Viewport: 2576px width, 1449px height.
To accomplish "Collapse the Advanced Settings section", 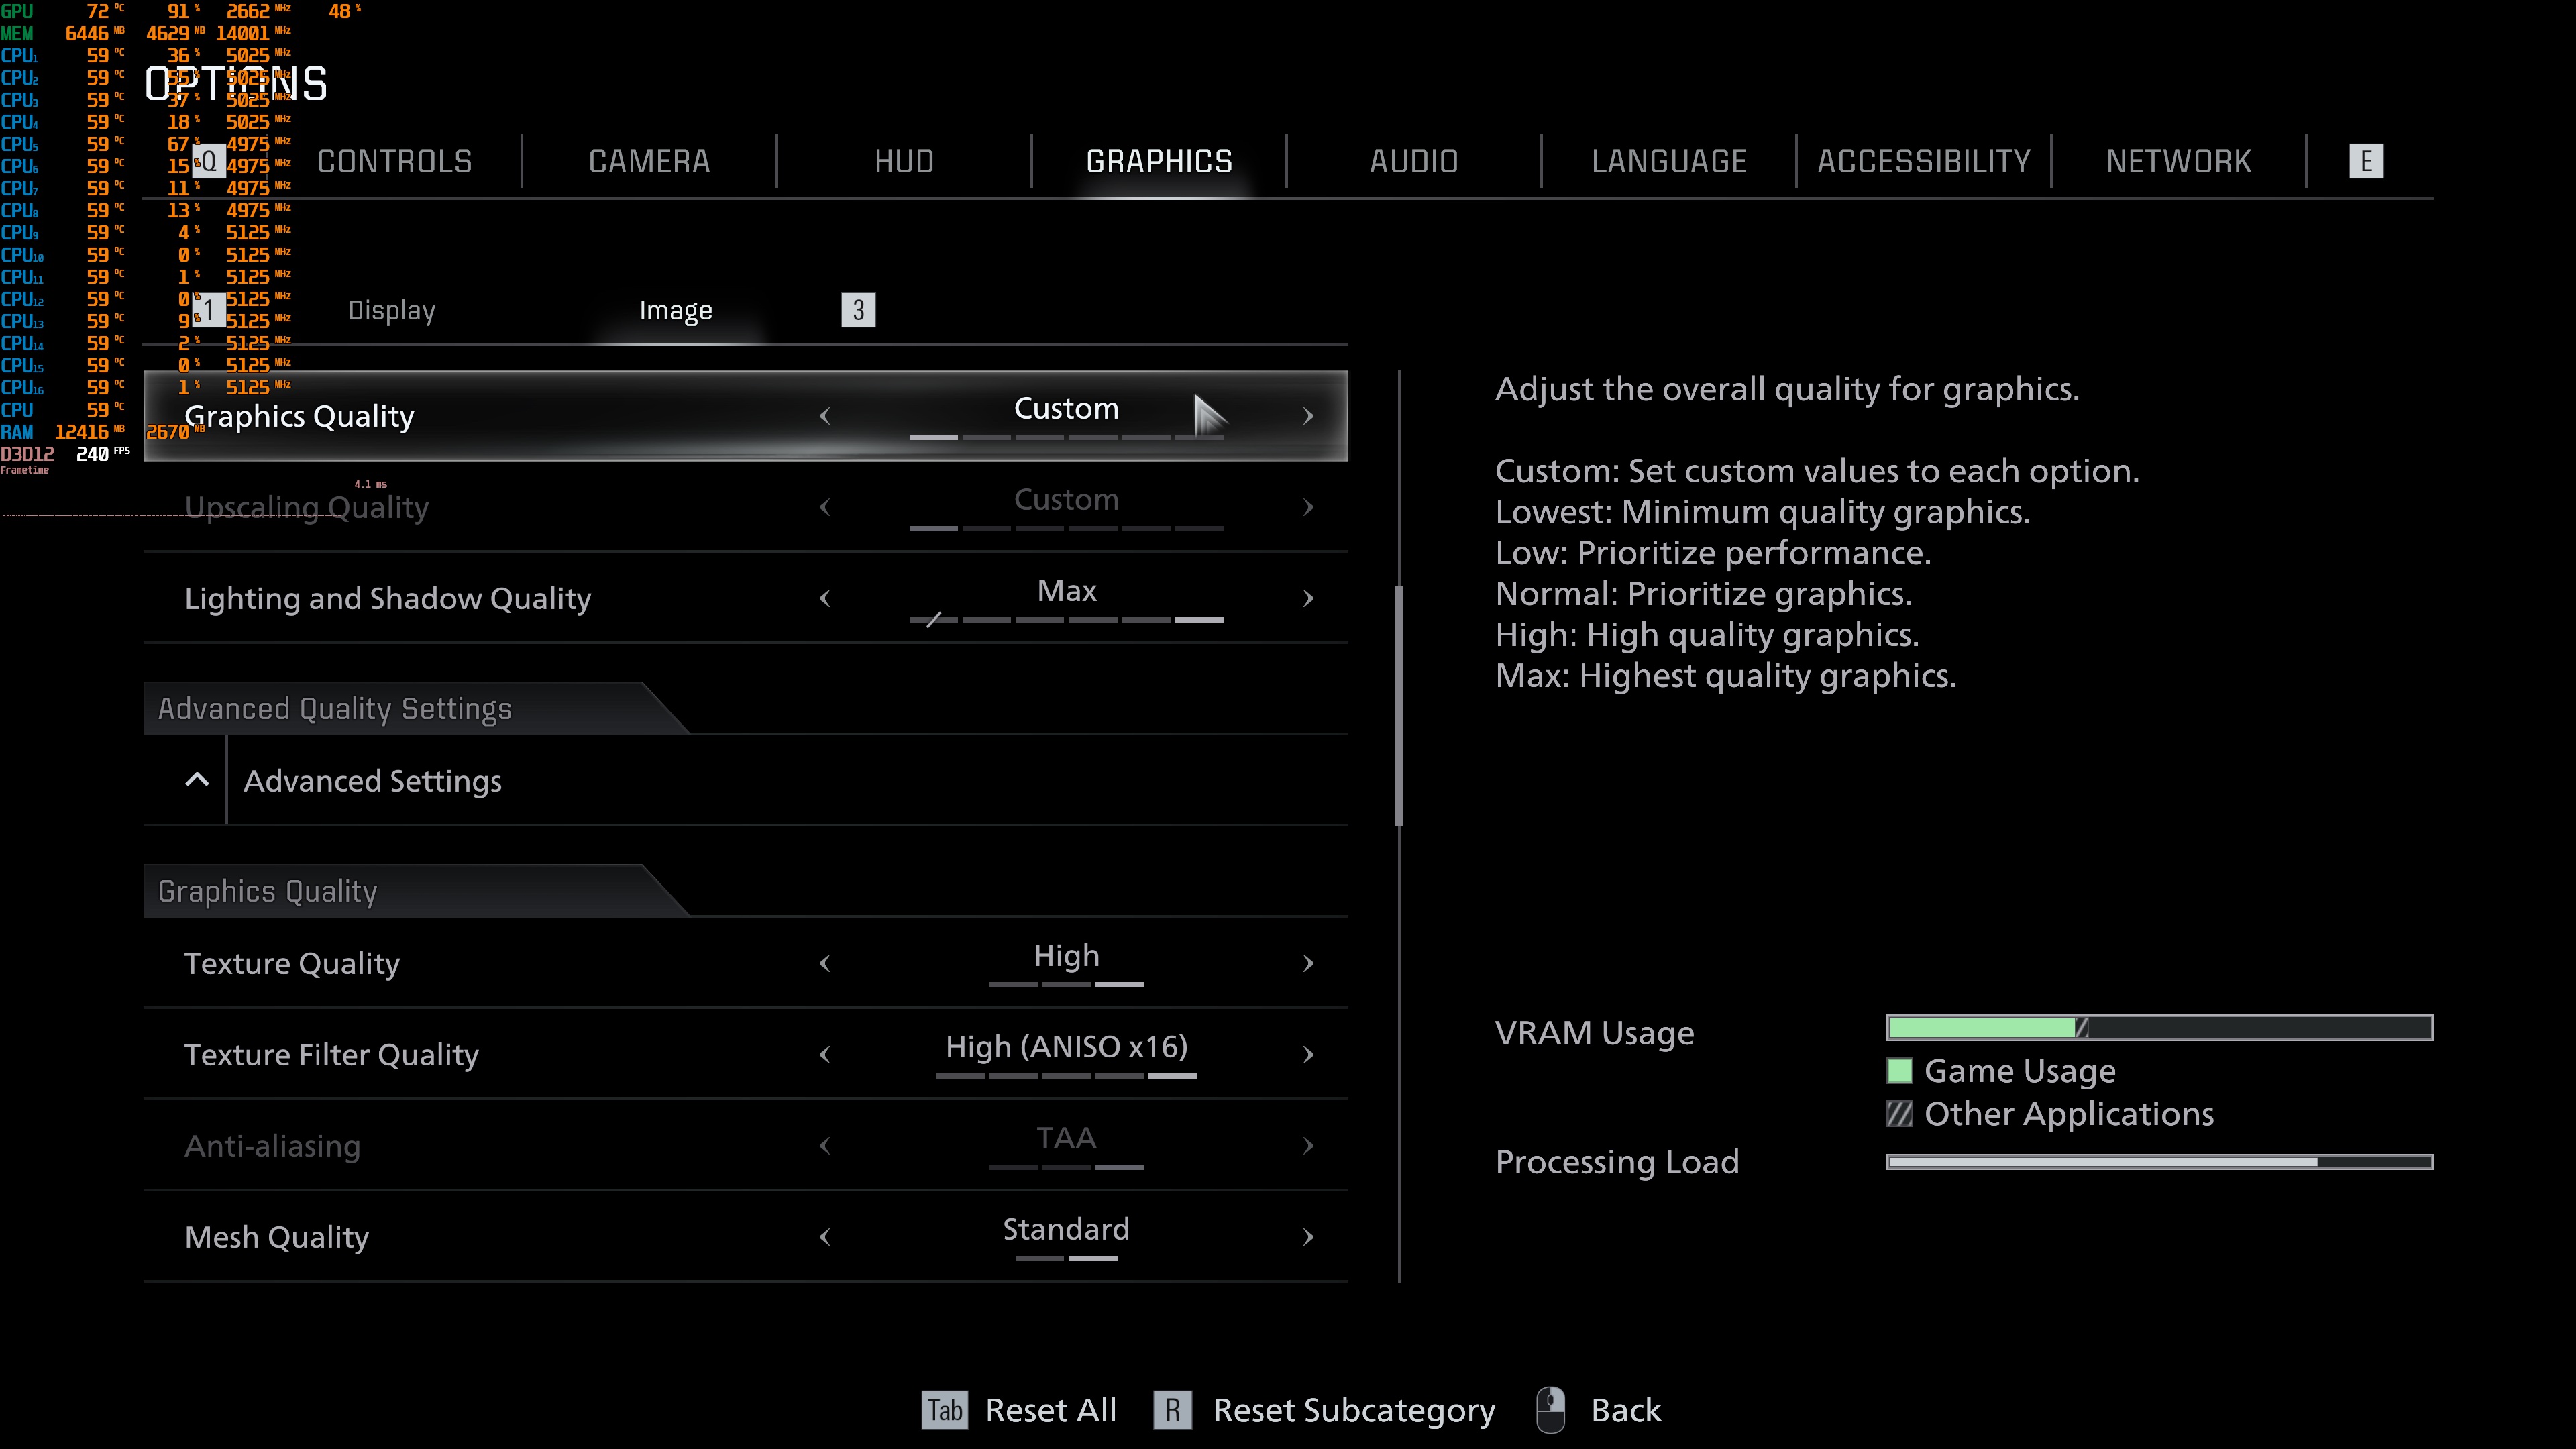I will pos(372,781).
